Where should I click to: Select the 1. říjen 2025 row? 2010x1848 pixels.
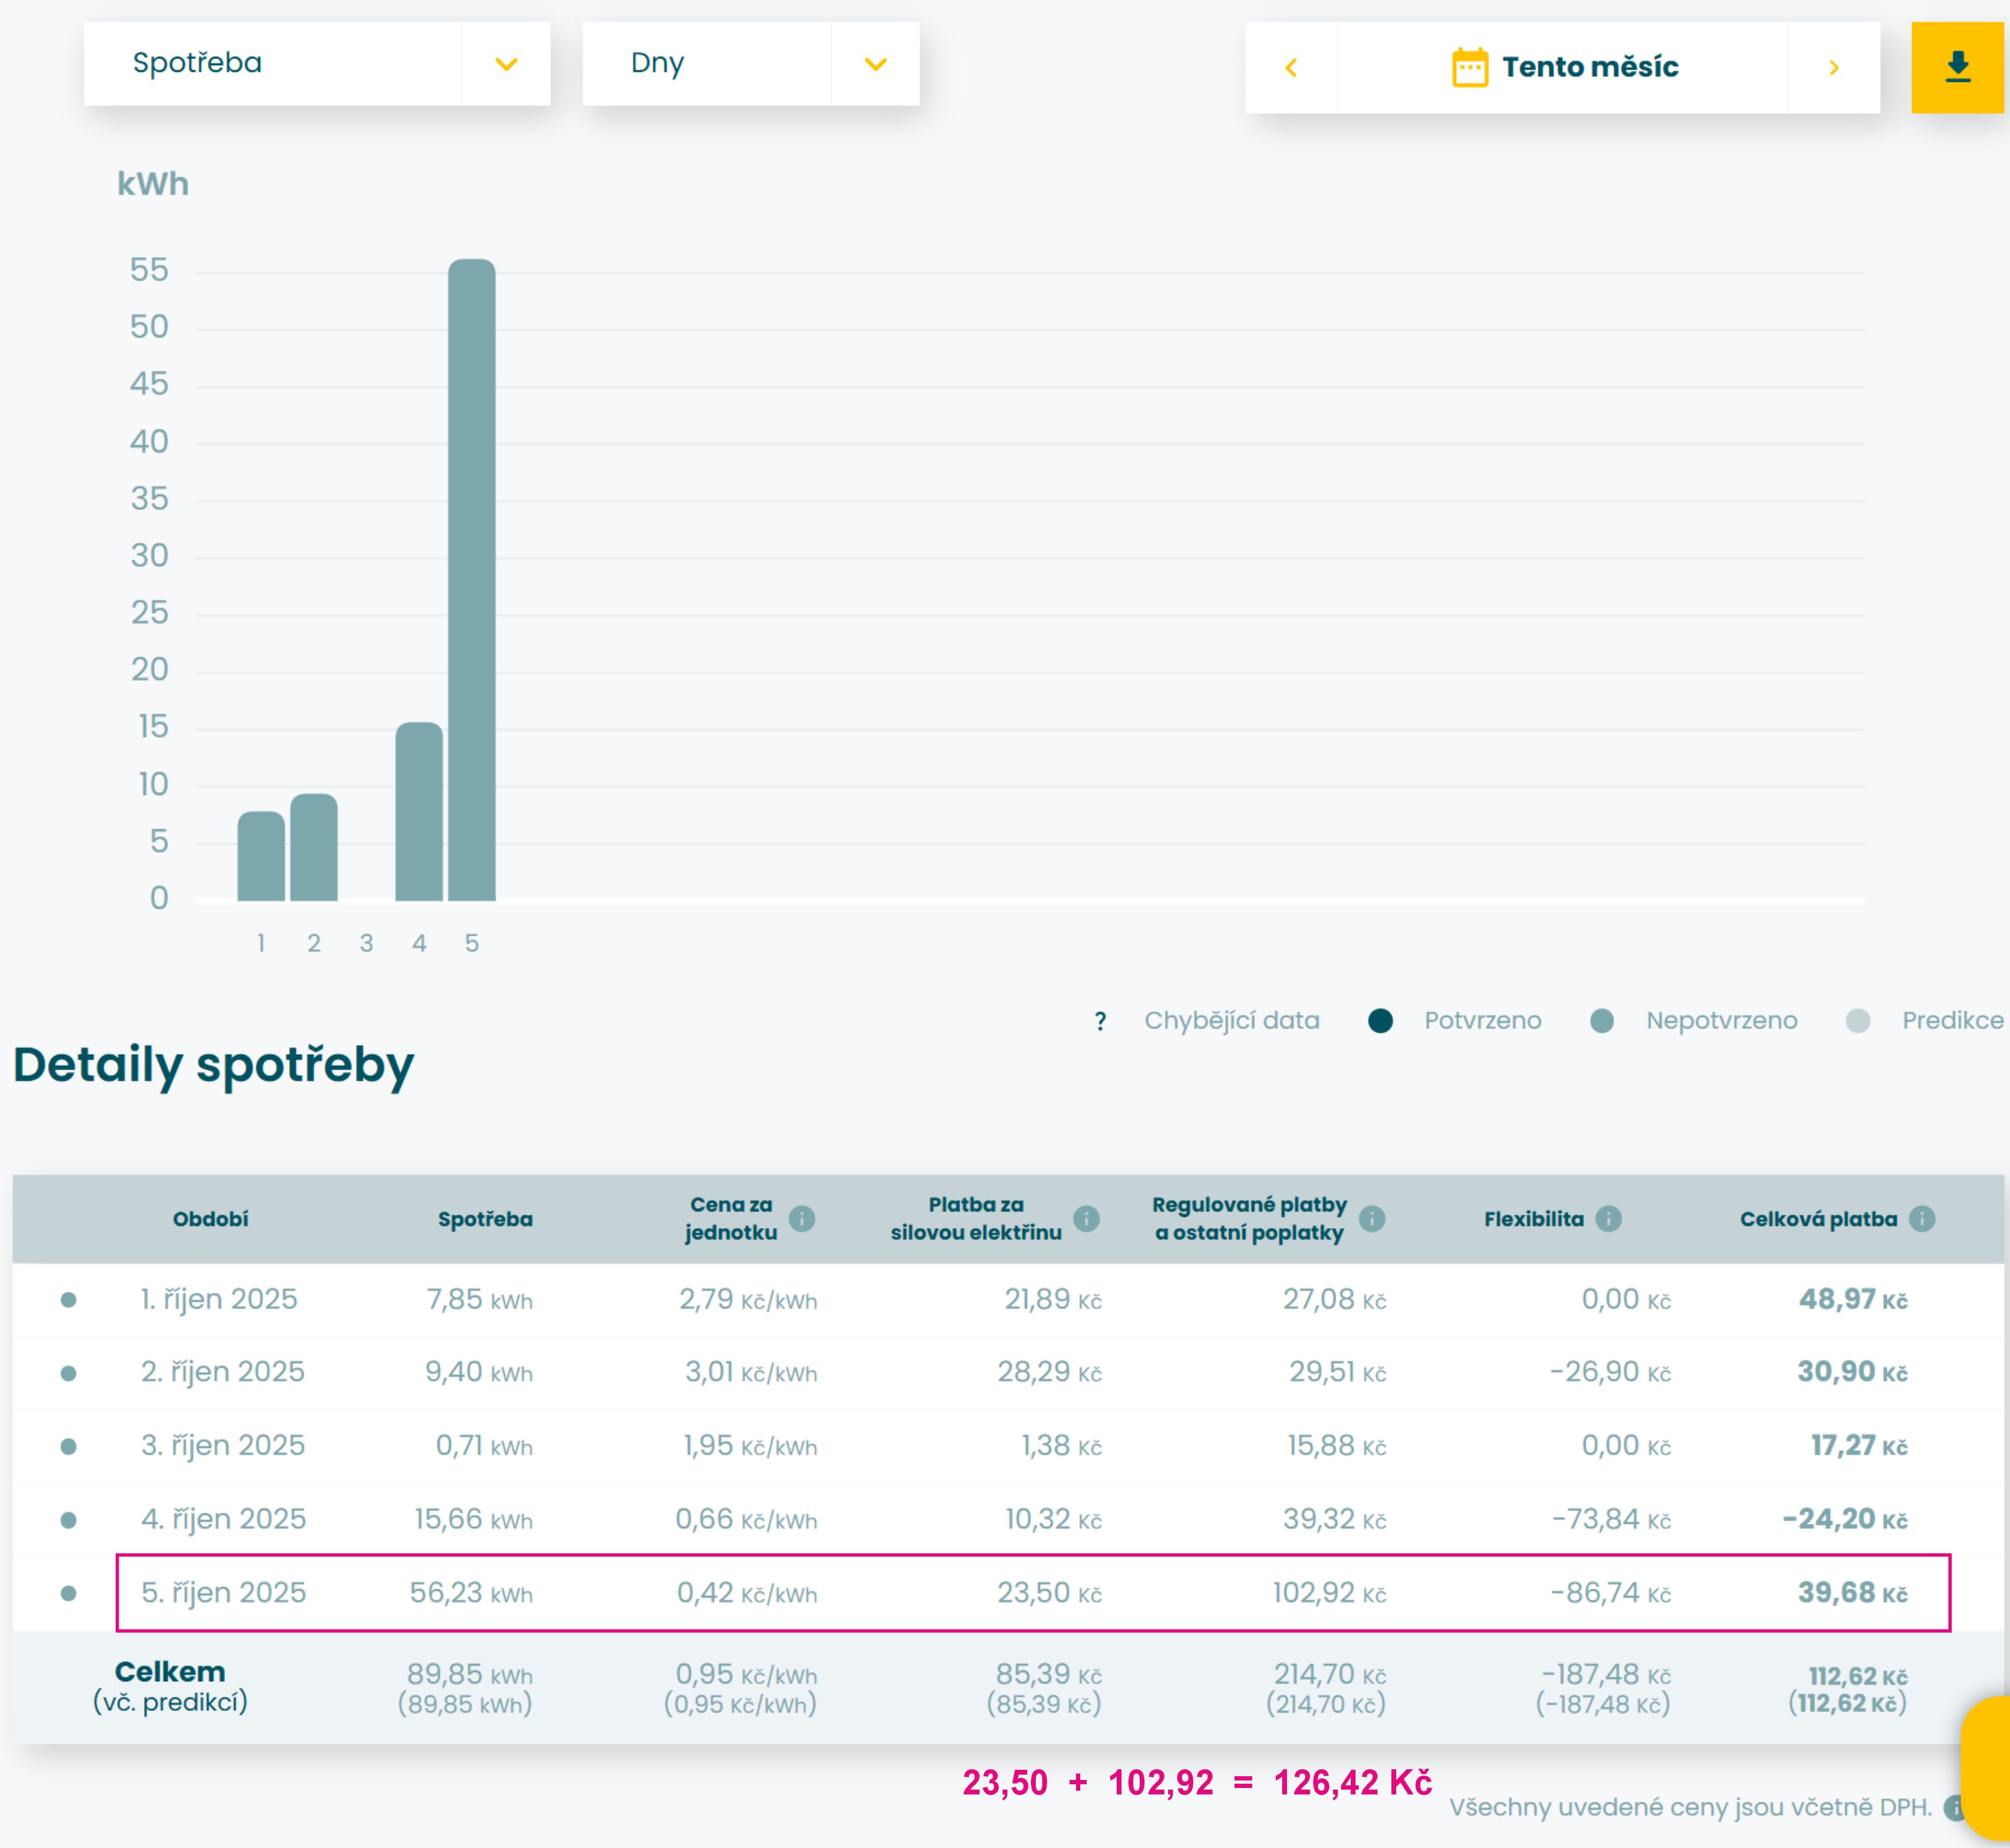click(x=219, y=1299)
